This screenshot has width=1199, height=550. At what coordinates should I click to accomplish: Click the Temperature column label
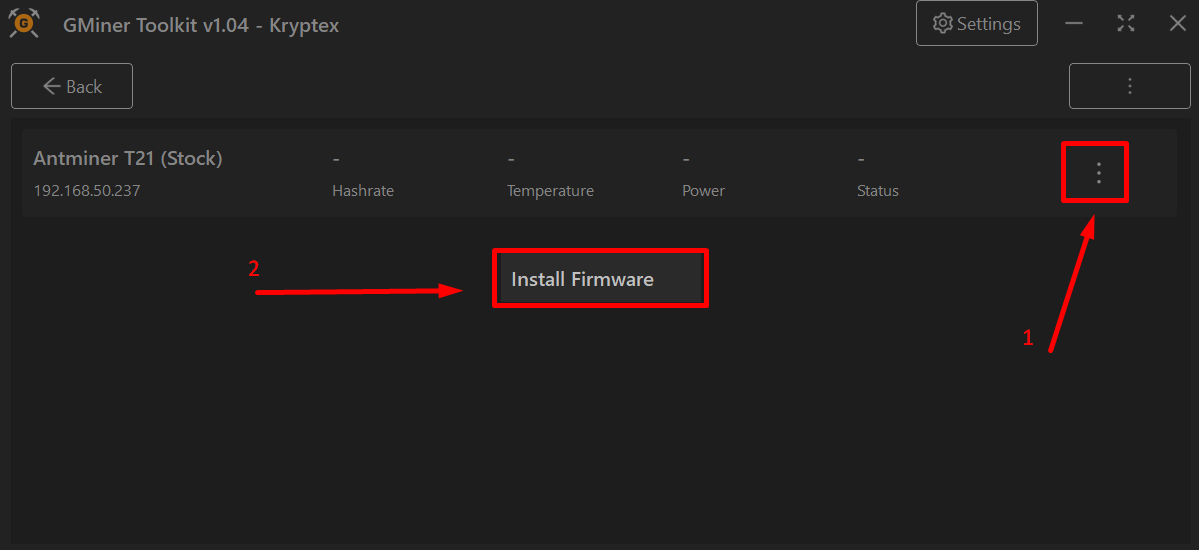click(x=550, y=190)
